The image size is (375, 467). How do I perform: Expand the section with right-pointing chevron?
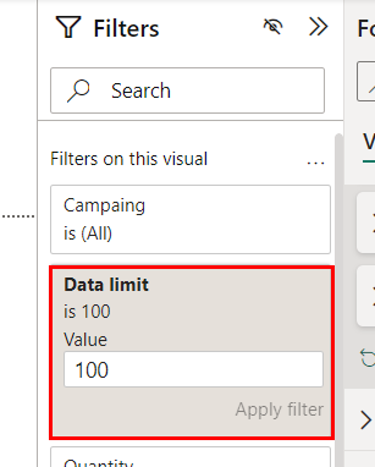(366, 420)
